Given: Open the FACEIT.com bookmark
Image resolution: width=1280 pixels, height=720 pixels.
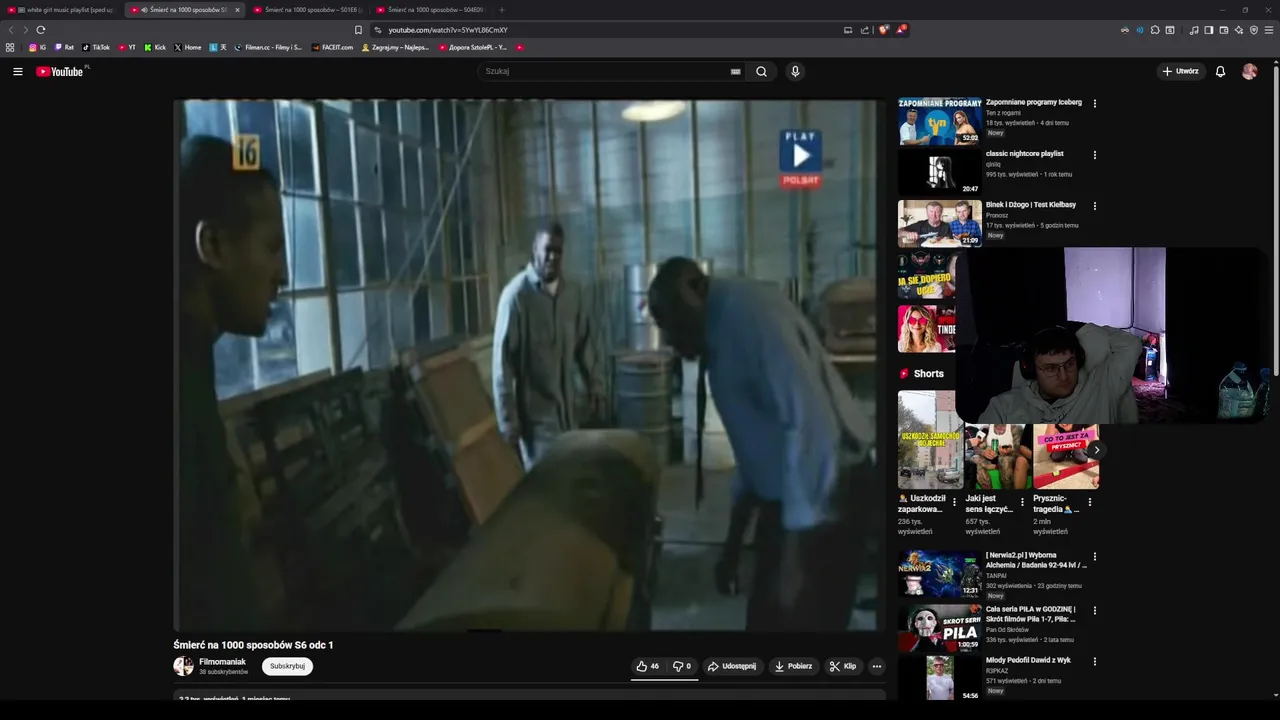Looking at the screenshot, I should tap(332, 47).
